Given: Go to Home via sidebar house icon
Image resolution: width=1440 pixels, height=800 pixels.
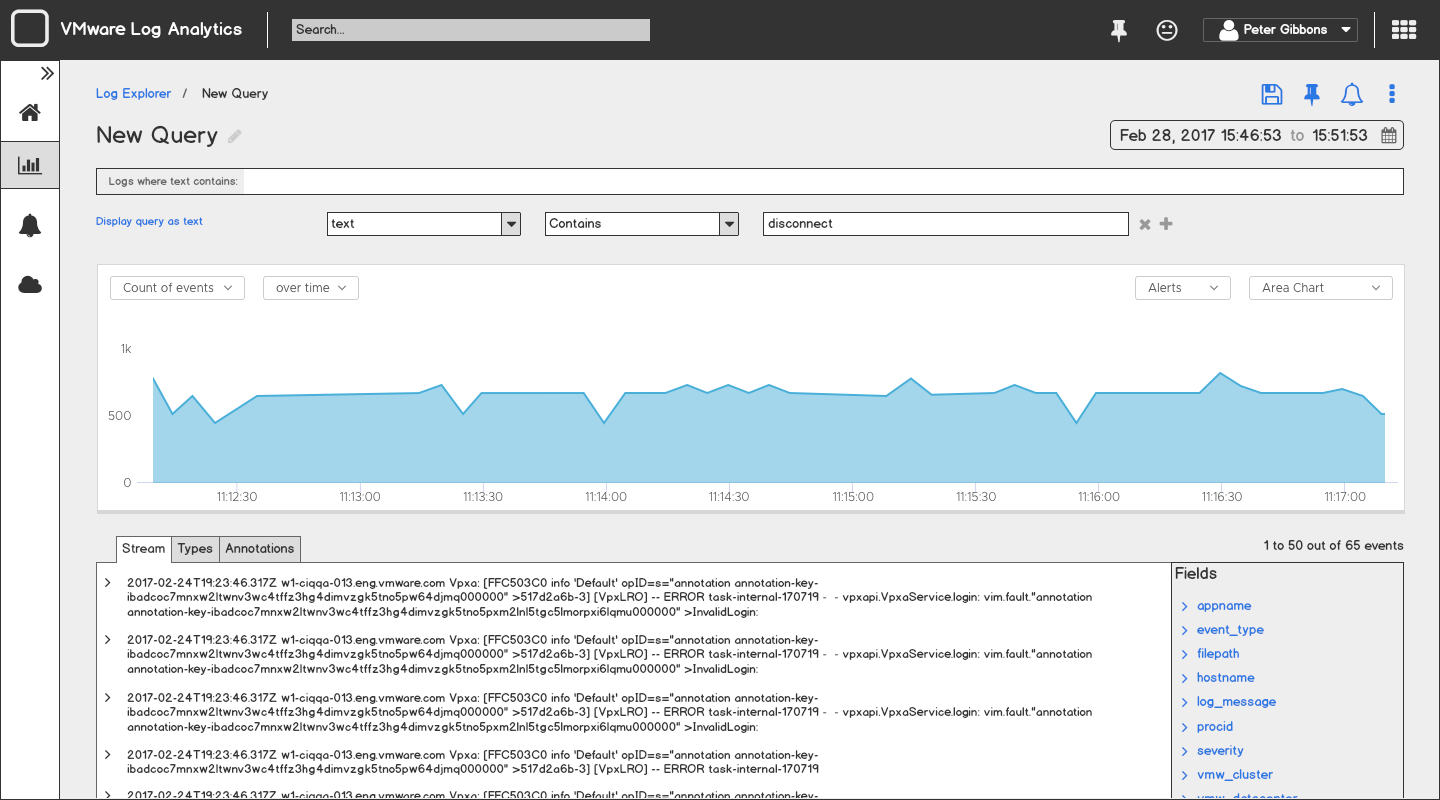Looking at the screenshot, I should tap(30, 112).
